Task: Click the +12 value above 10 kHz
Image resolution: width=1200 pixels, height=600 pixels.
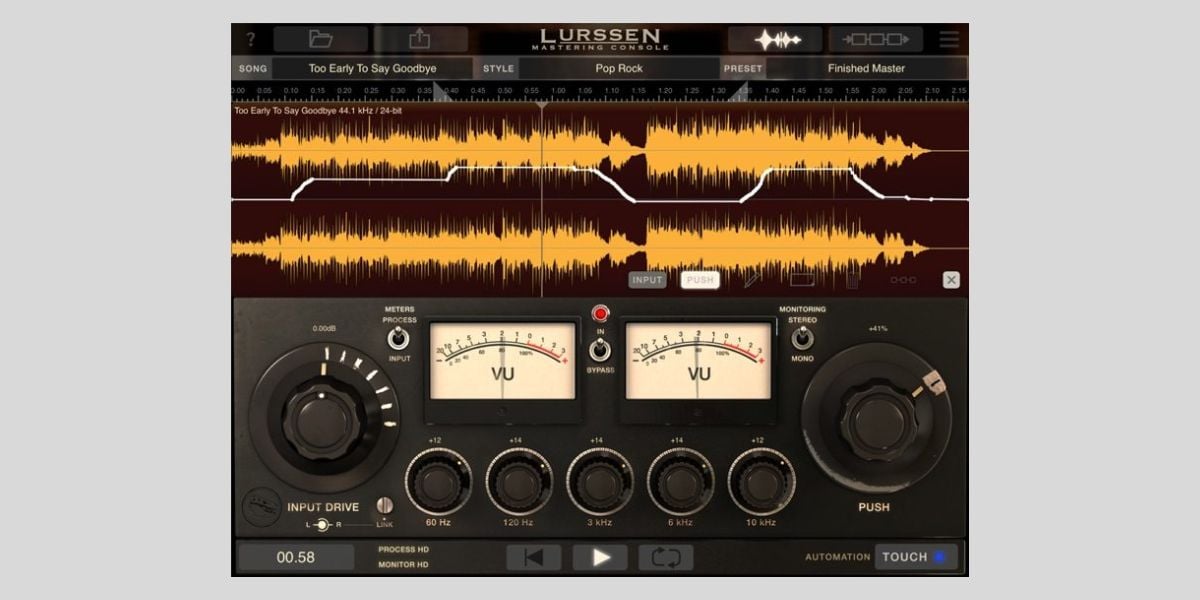Action: tap(758, 441)
